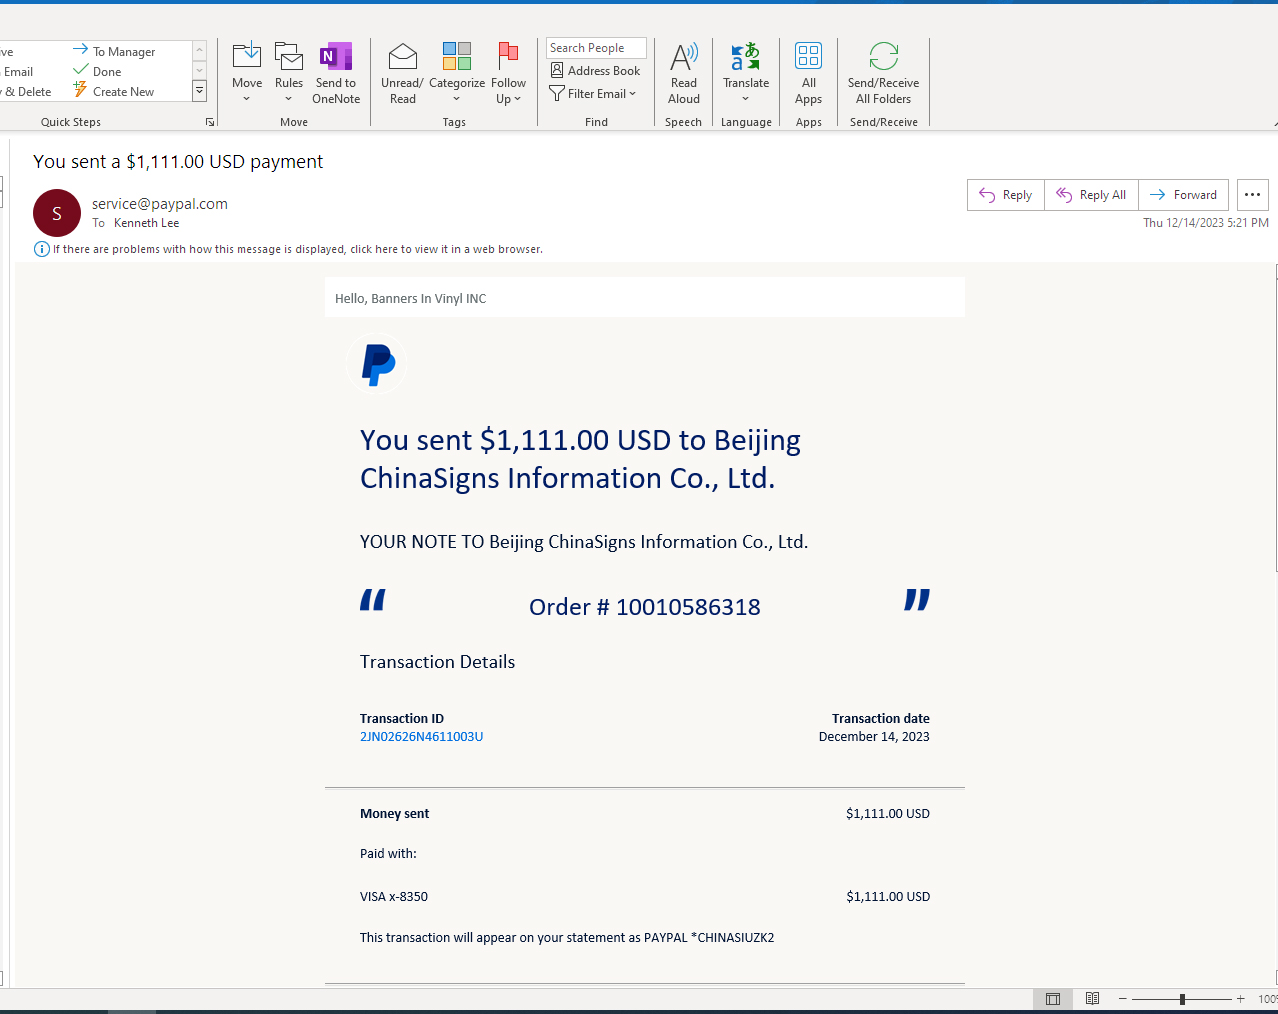Click the December 14, 2023 transaction date

coord(874,737)
